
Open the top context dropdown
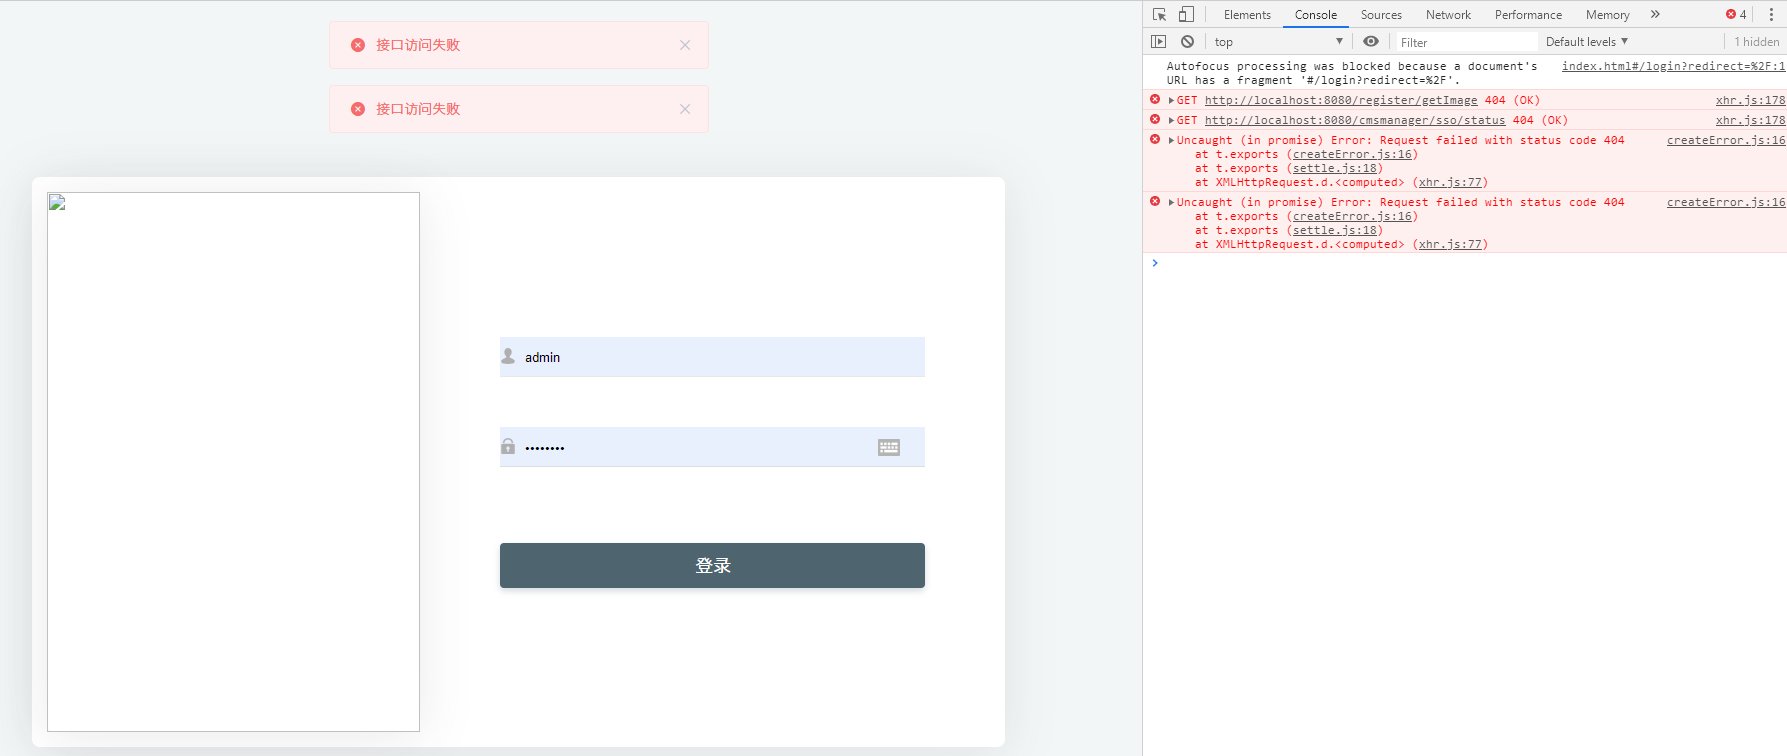coord(1278,41)
